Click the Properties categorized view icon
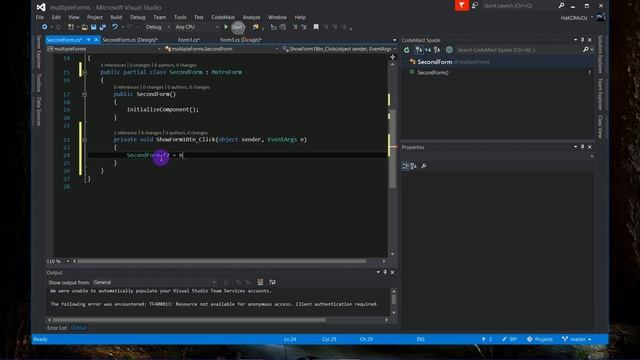Image resolution: width=640 pixels, height=360 pixels. point(405,166)
